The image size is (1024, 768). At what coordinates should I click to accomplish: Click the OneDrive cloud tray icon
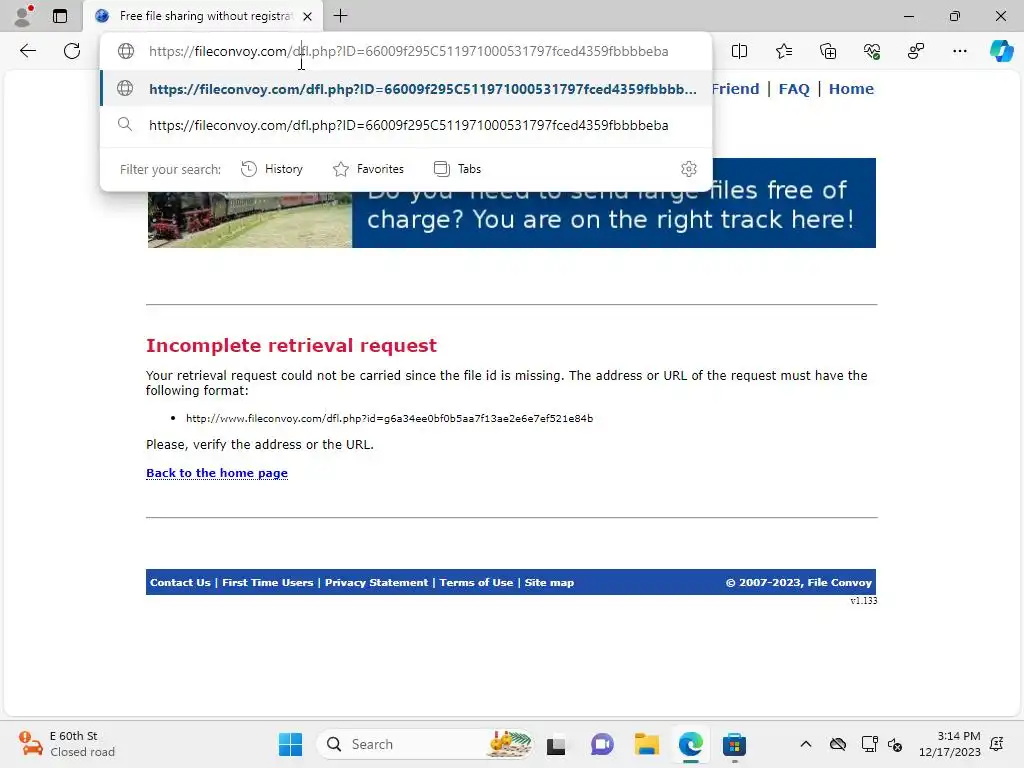click(838, 744)
